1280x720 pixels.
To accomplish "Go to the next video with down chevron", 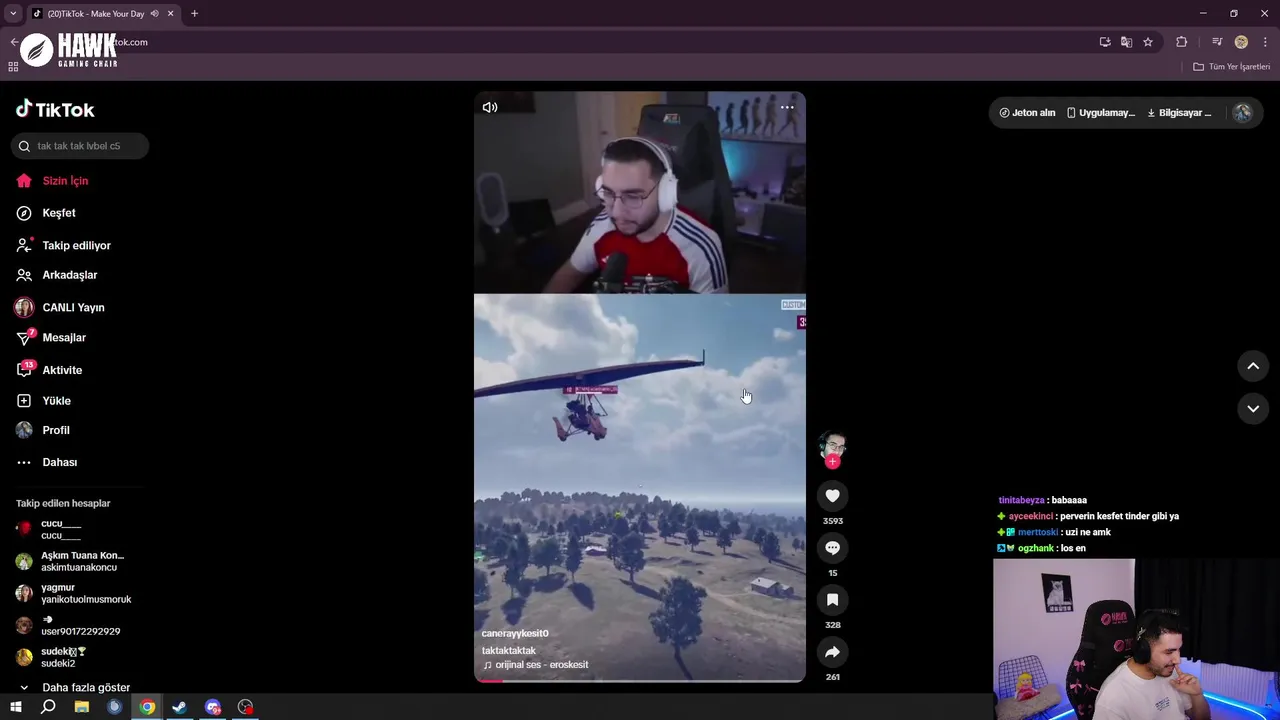I will coord(1253,409).
